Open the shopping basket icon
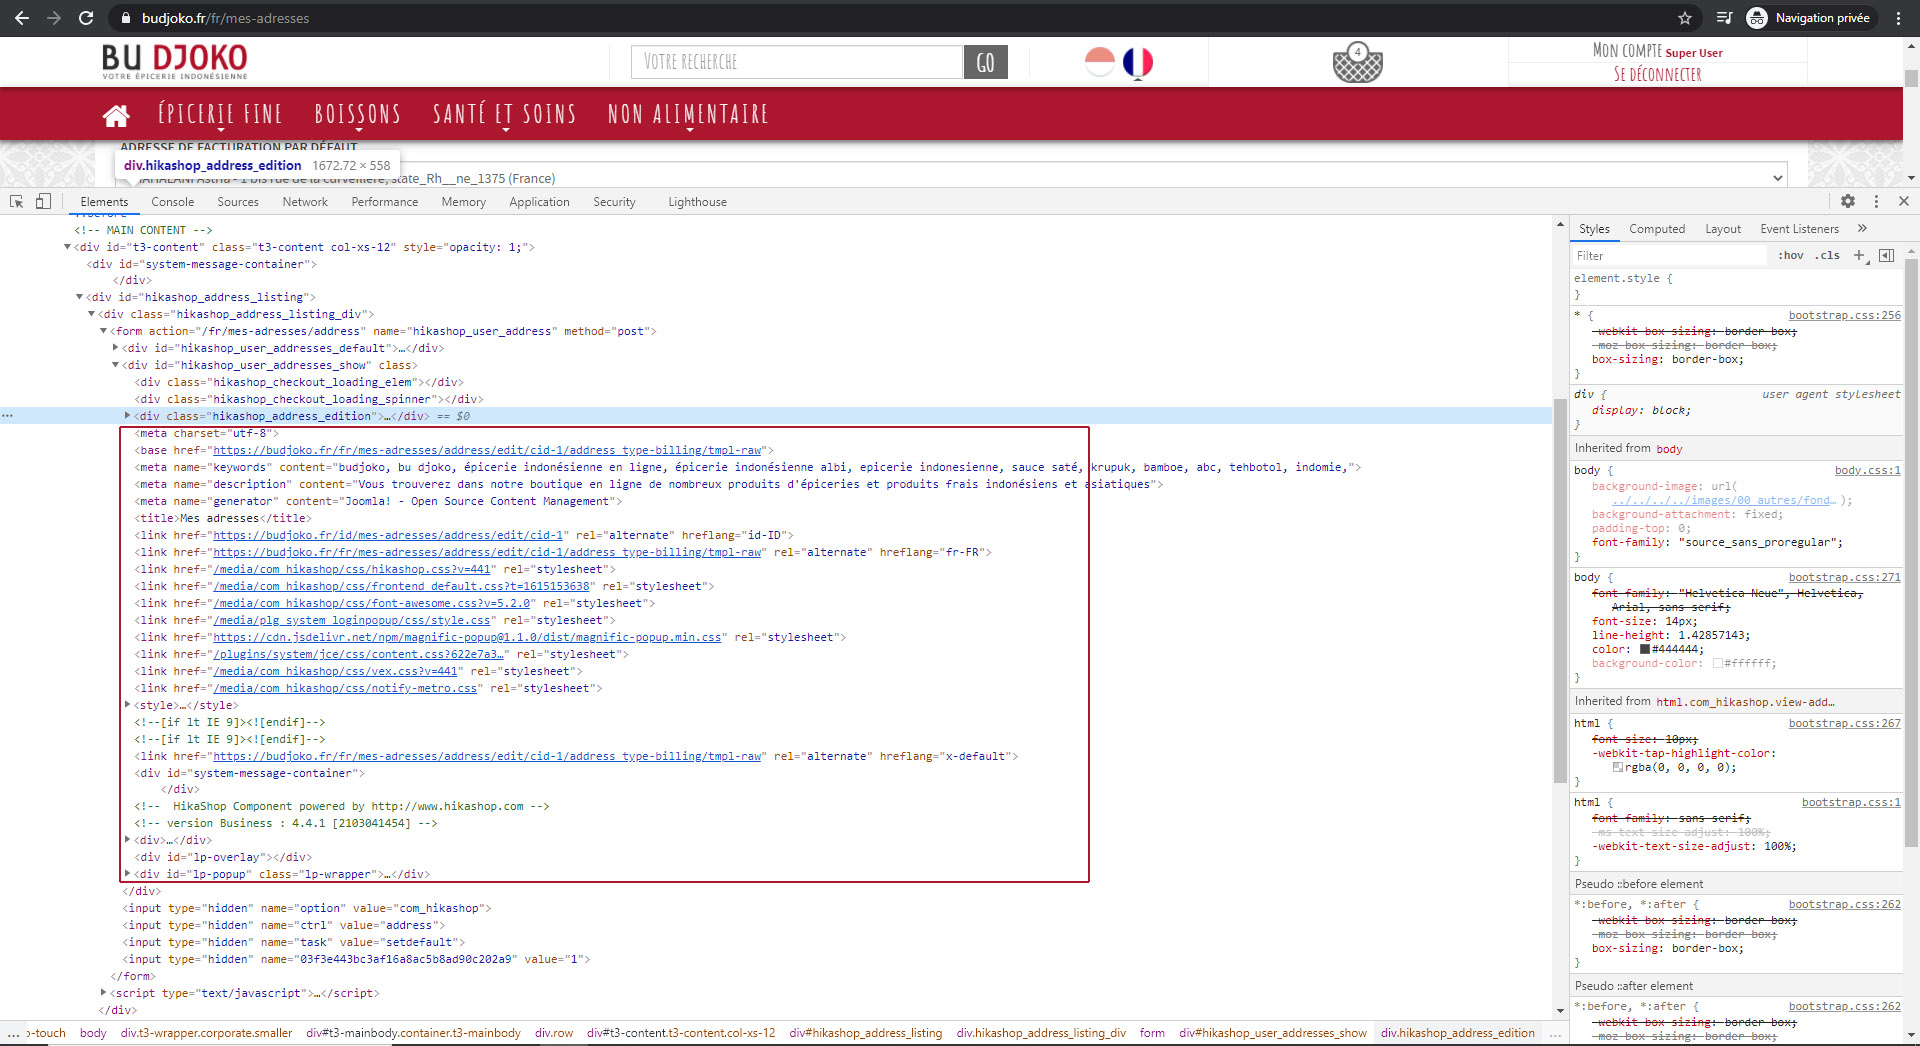Viewport: 1920px width, 1046px height. click(1357, 62)
